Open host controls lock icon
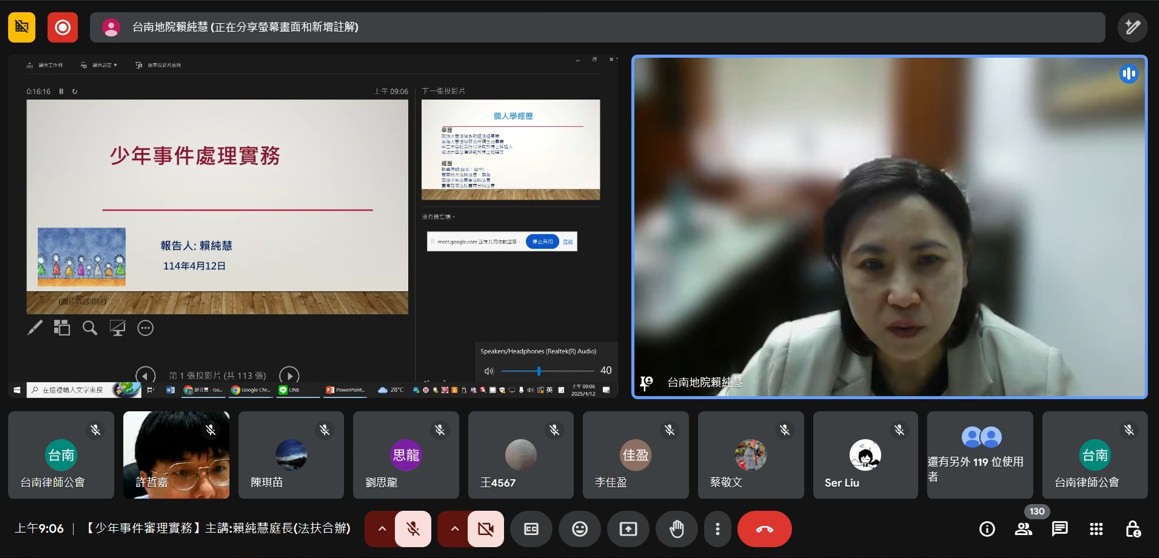The image size is (1159, 558). point(1132,529)
